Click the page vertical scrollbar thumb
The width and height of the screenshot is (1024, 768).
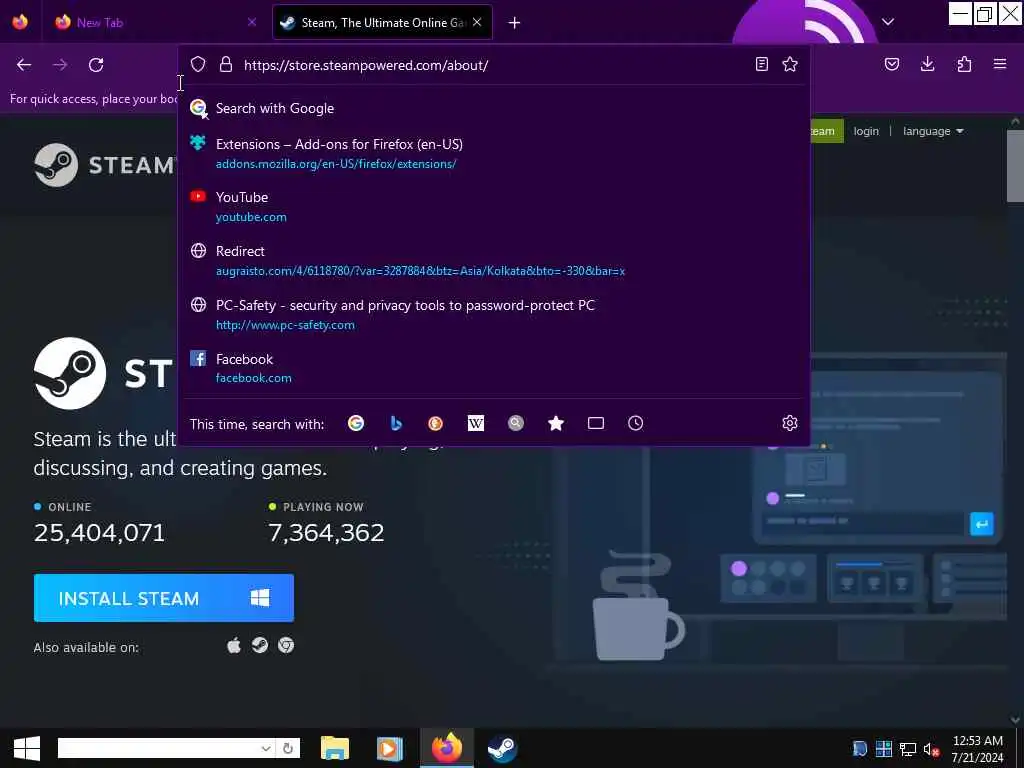click(x=1015, y=166)
